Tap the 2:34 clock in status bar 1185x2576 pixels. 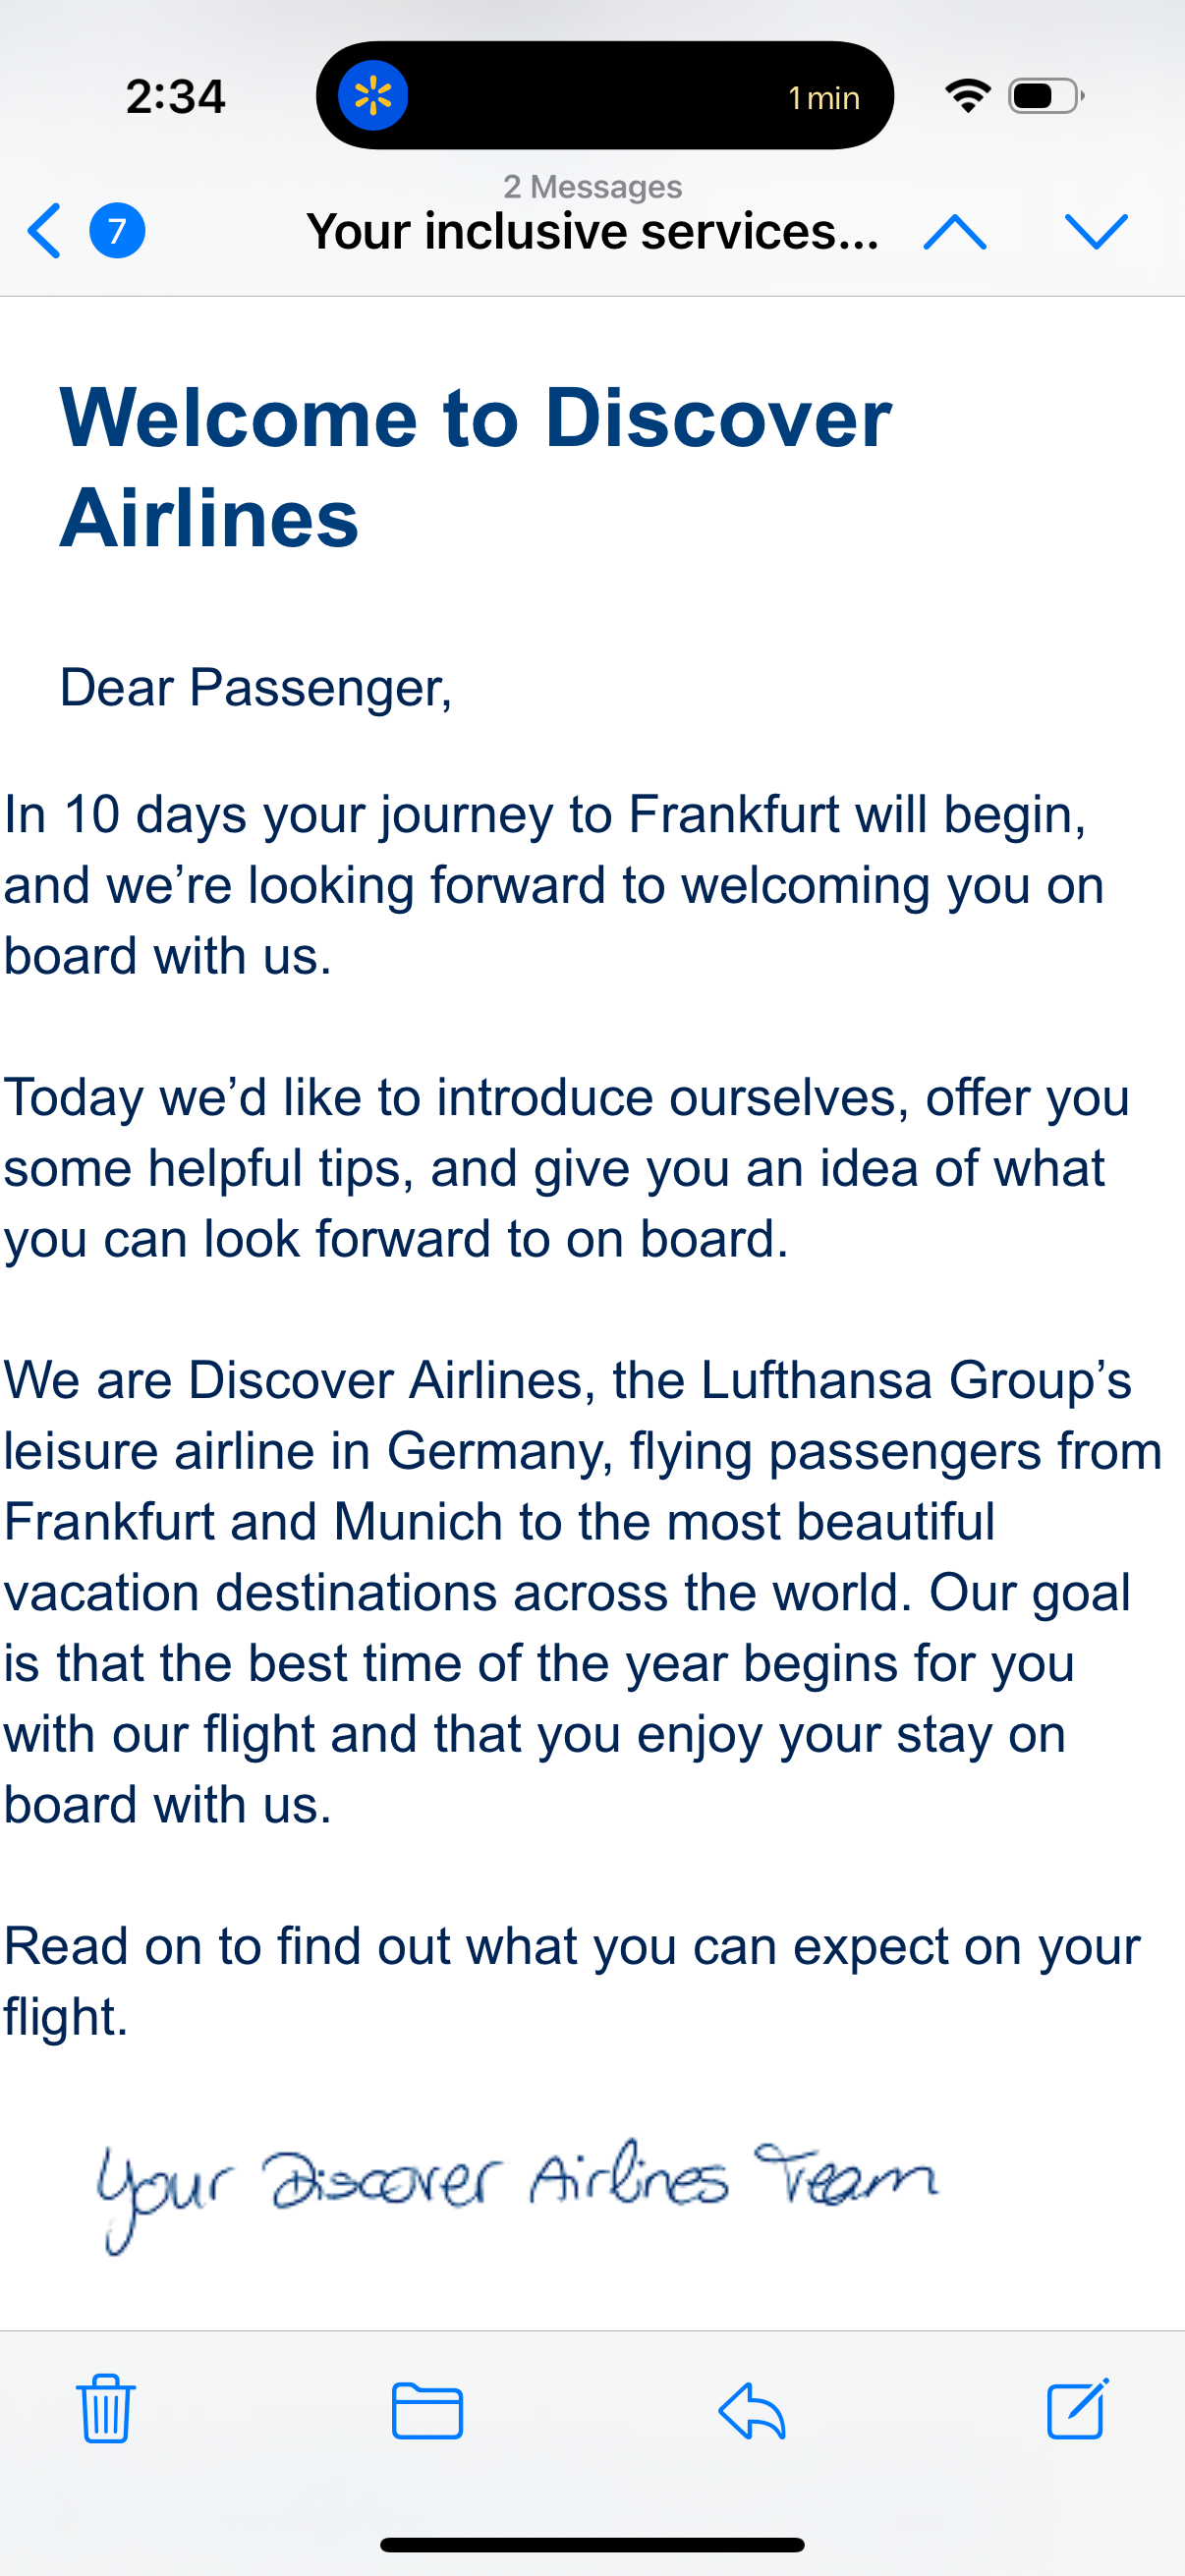click(x=176, y=97)
